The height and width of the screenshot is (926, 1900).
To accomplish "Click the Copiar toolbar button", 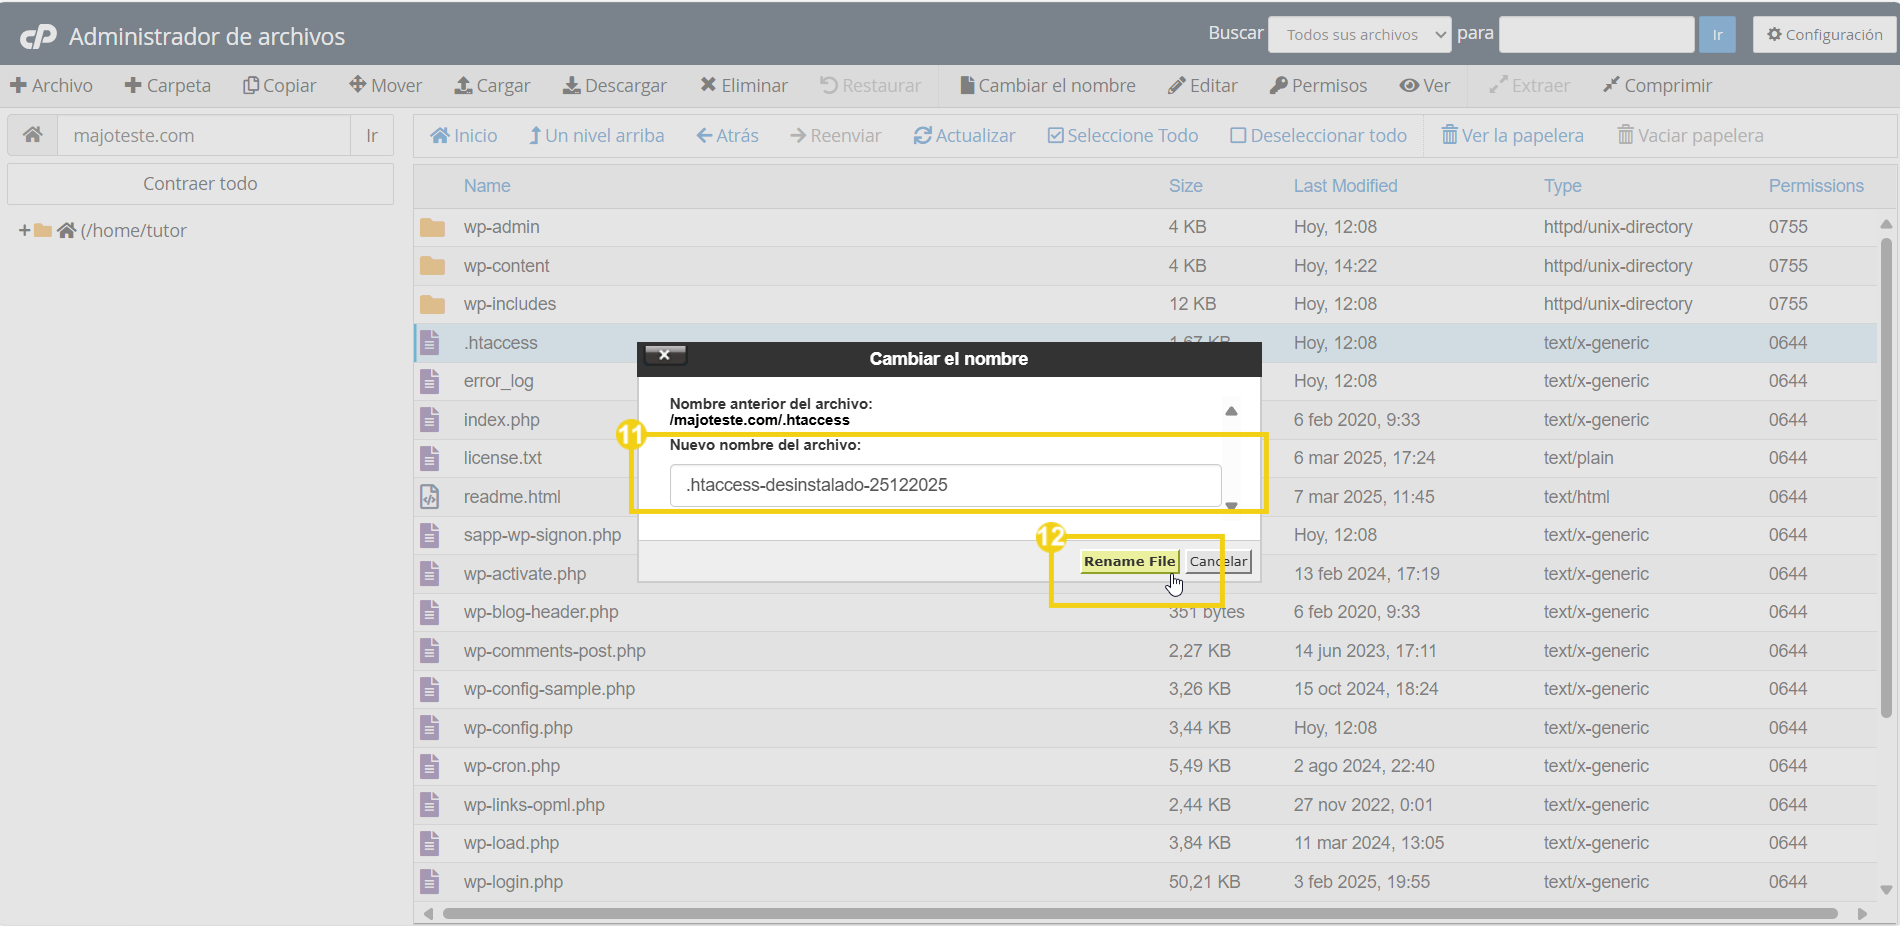I will tap(280, 85).
